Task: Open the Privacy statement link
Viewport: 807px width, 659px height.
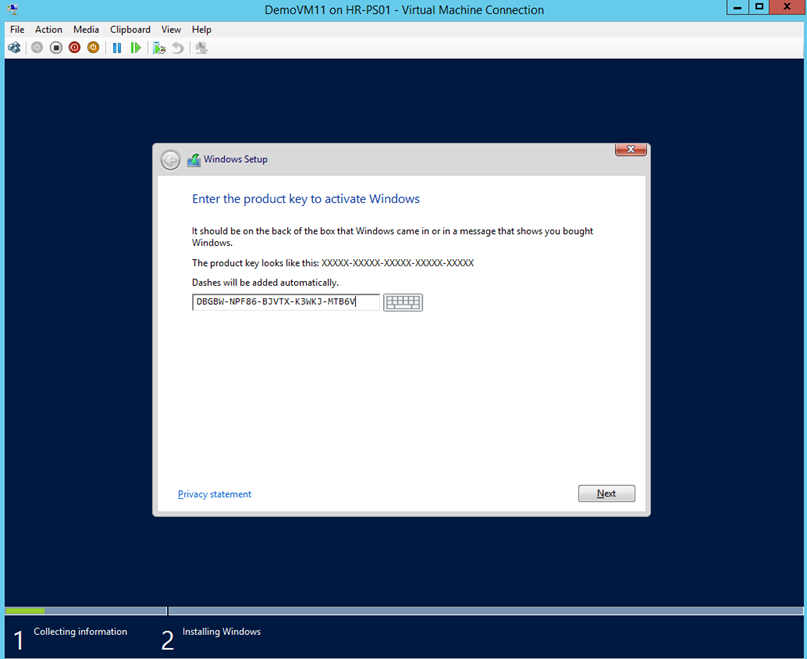Action: [214, 494]
